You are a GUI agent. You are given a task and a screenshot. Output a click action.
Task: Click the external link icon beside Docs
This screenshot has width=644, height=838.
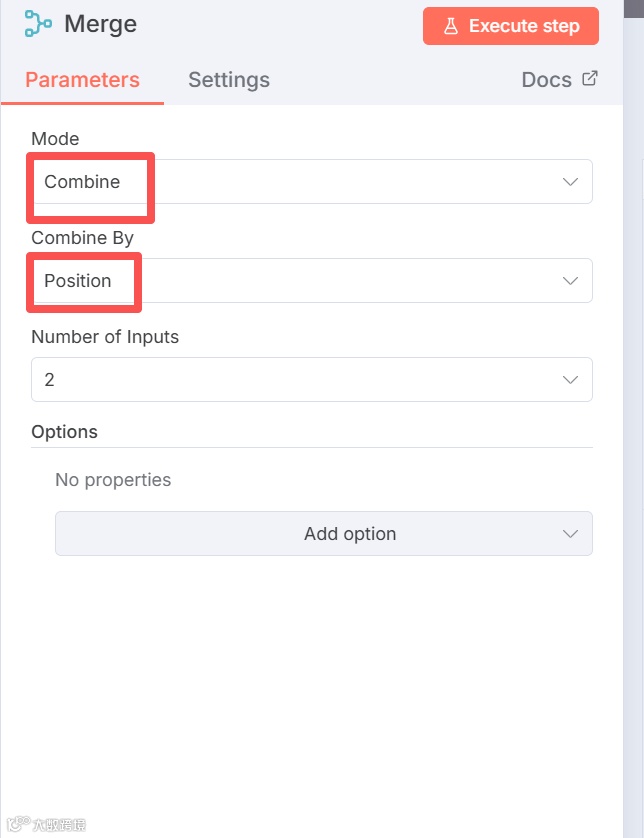click(x=590, y=78)
